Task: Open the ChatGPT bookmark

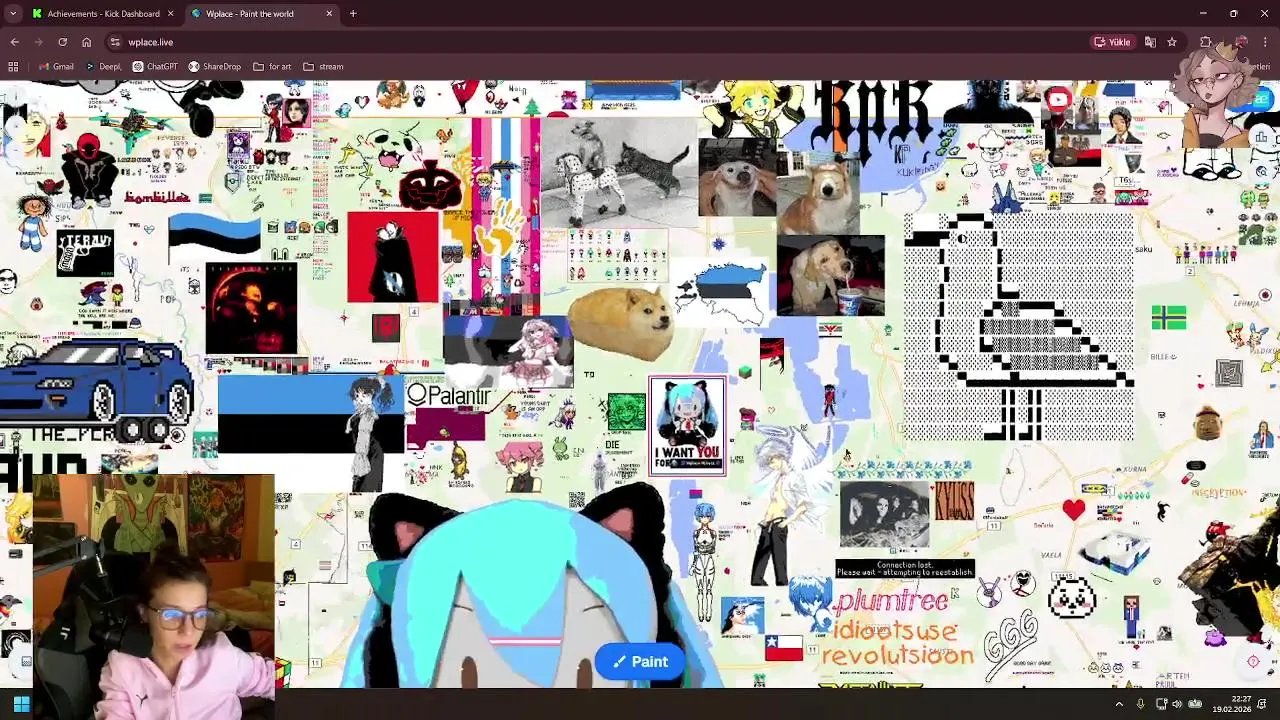Action: (x=155, y=67)
